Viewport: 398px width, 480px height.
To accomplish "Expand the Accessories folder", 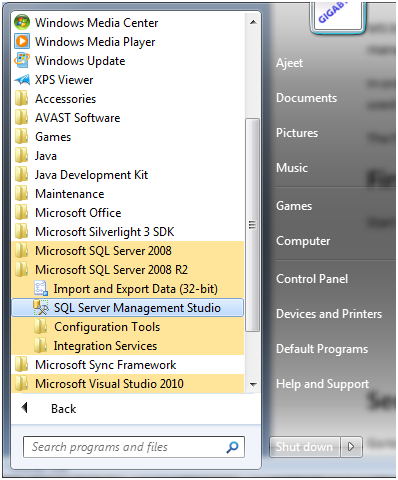I will click(x=128, y=99).
